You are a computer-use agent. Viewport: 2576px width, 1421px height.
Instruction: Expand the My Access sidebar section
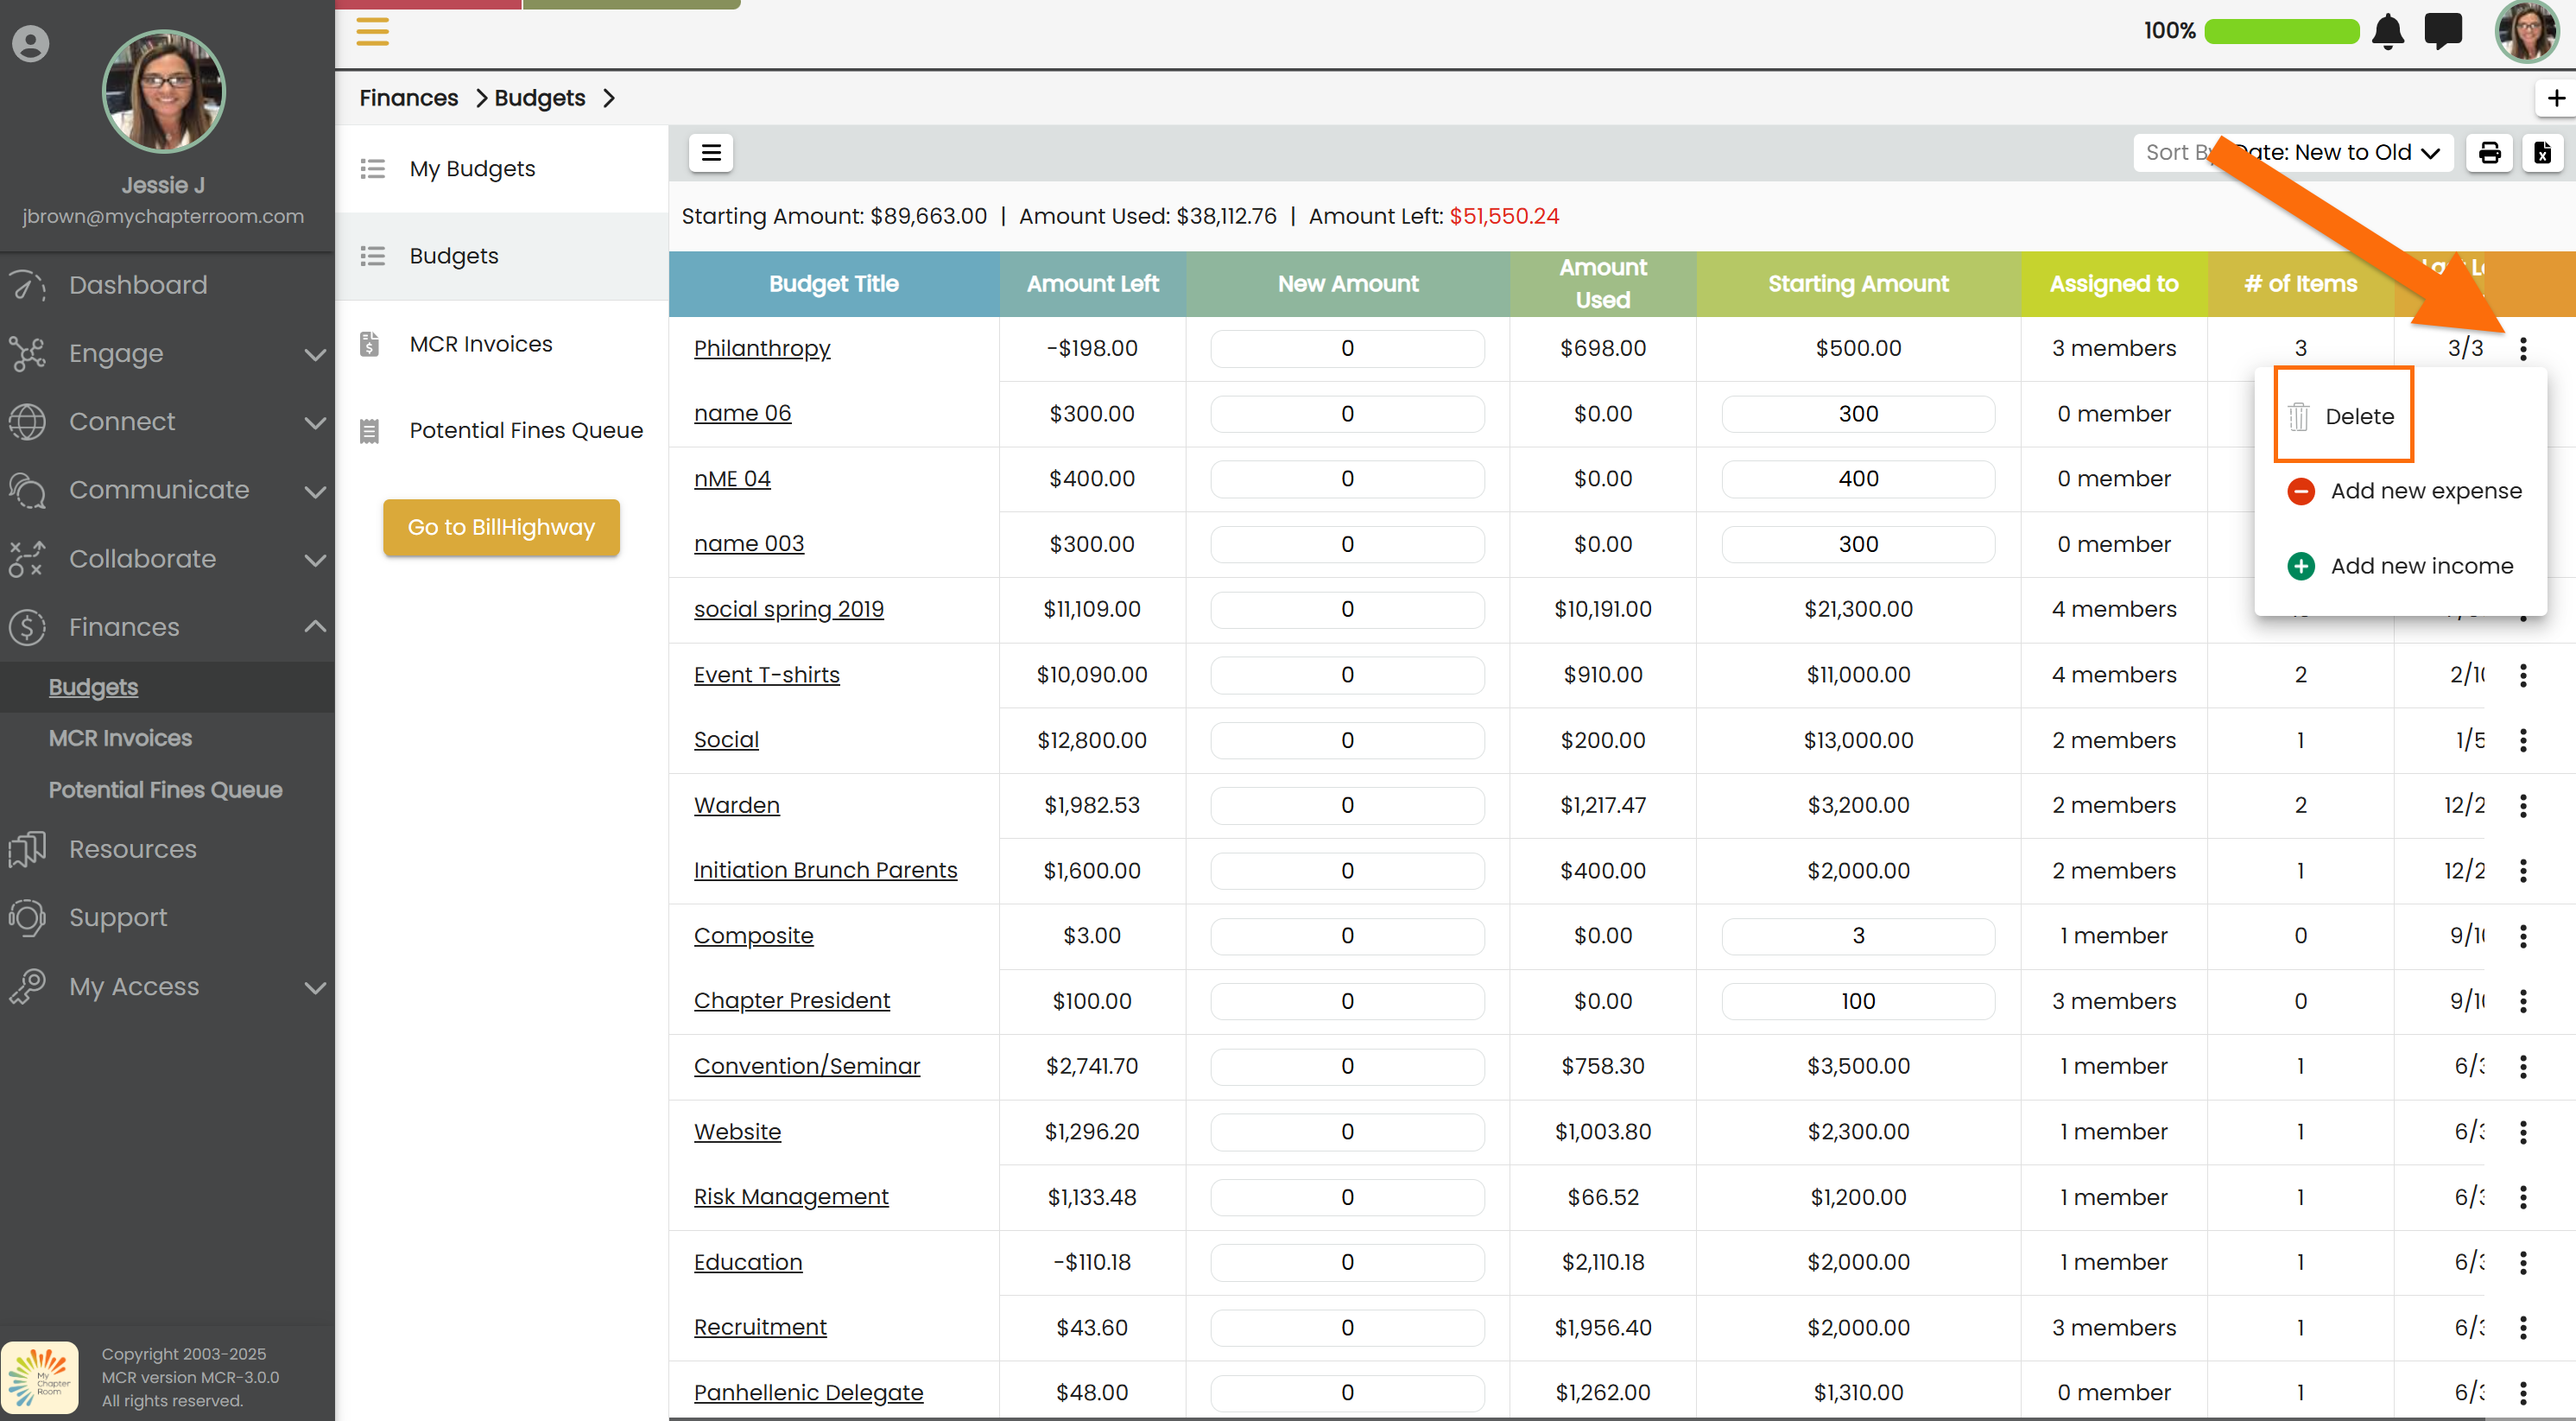(x=314, y=987)
